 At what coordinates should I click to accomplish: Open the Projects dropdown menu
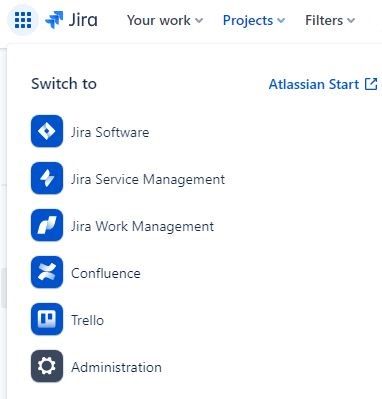point(254,20)
